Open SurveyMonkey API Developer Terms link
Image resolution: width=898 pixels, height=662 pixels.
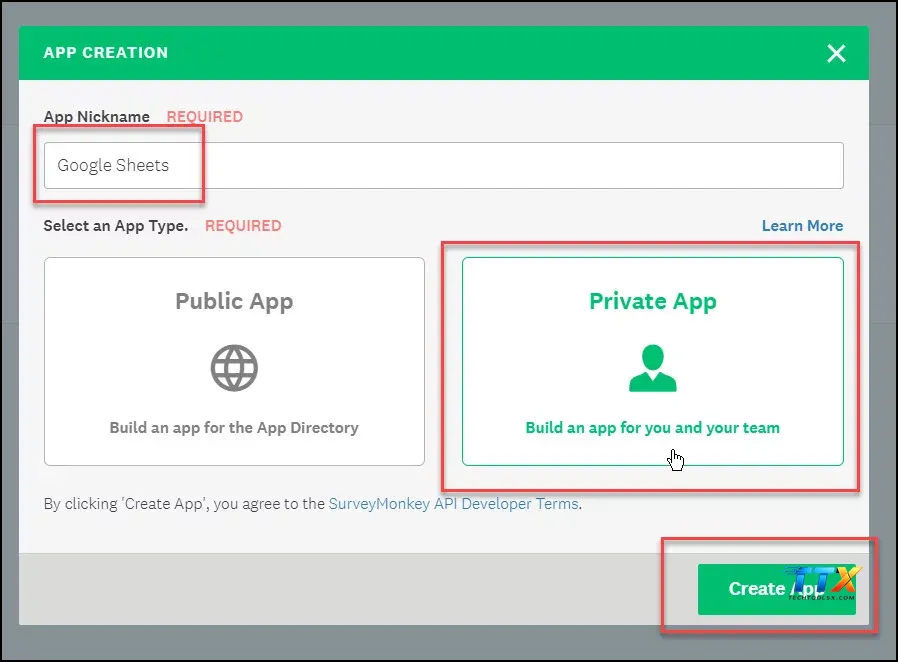454,504
